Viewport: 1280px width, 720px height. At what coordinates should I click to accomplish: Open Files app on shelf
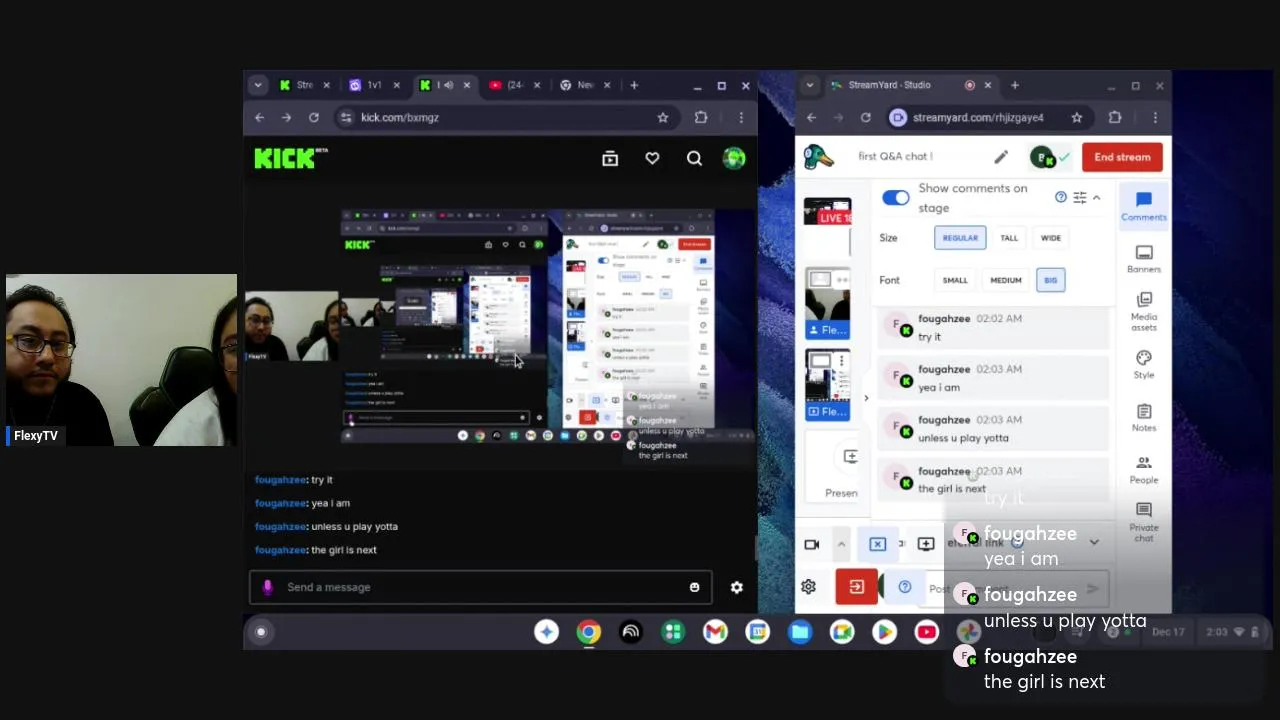[x=800, y=631]
